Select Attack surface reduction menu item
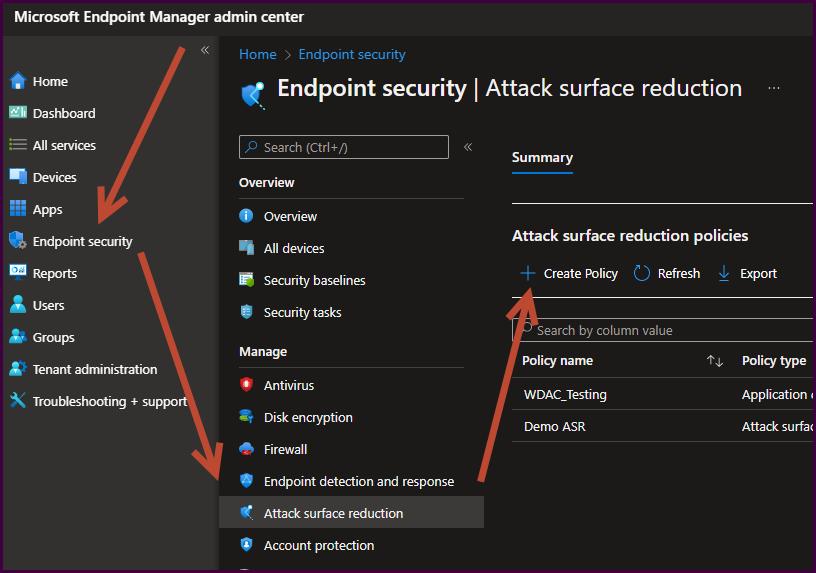 [333, 513]
